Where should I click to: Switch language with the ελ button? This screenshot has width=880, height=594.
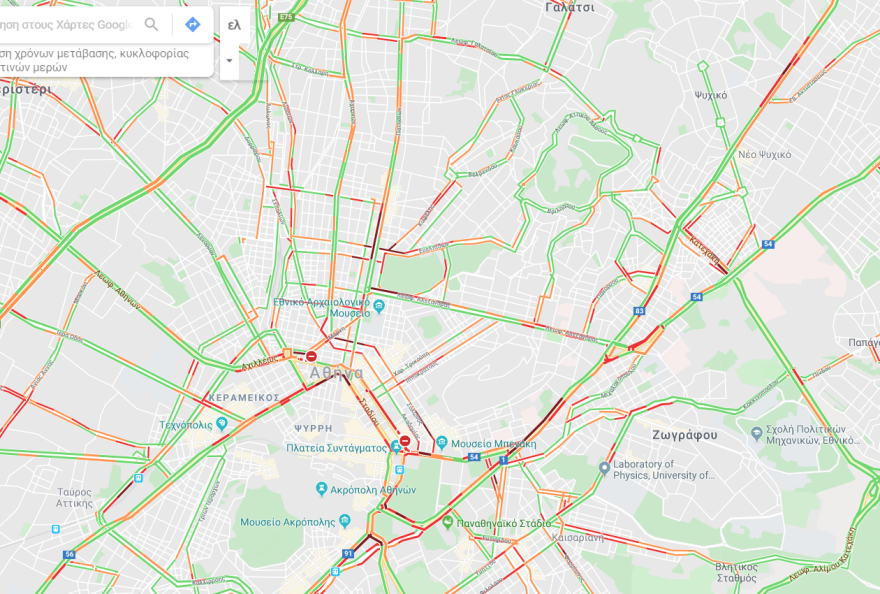234,25
